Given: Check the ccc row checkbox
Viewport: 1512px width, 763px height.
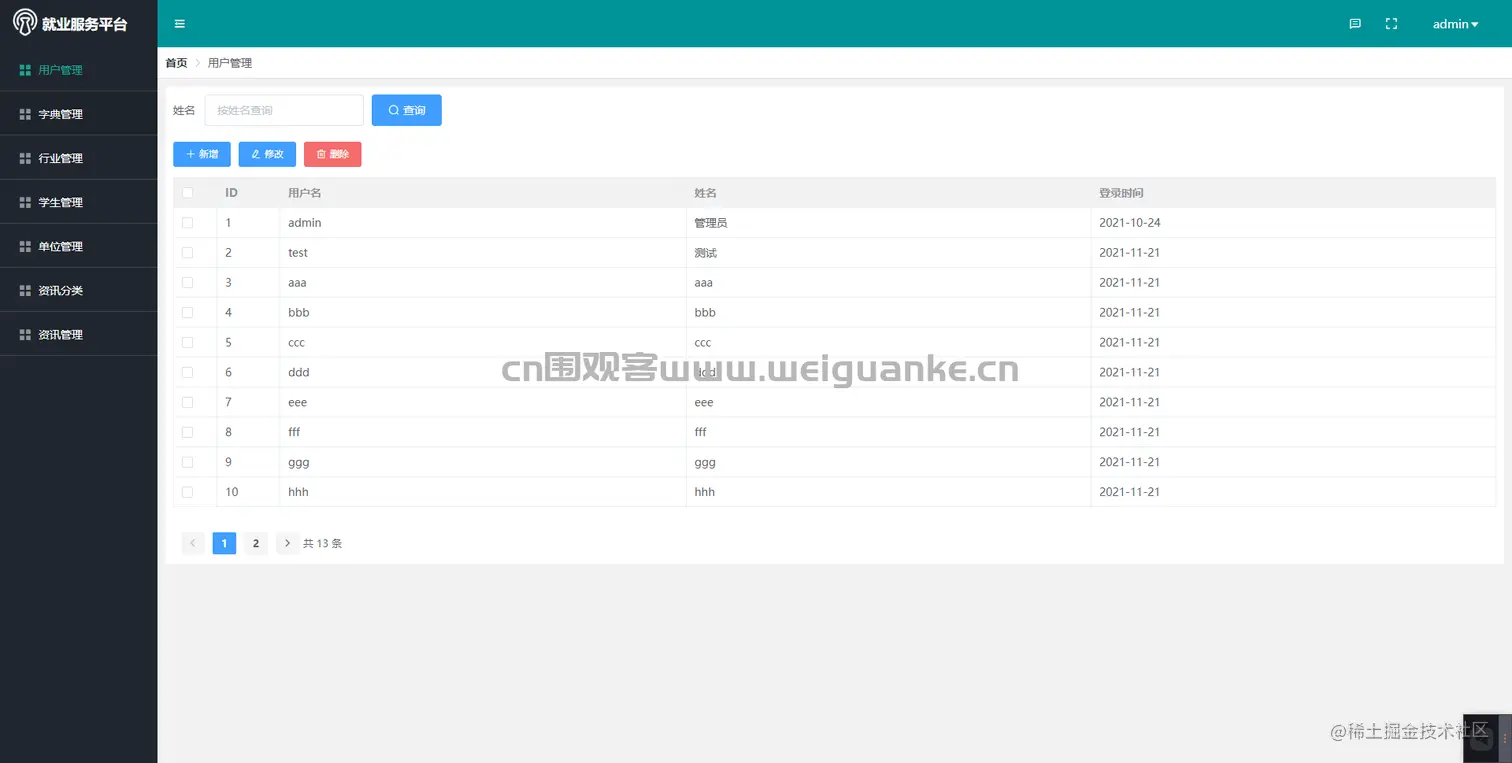Looking at the screenshot, I should point(187,342).
